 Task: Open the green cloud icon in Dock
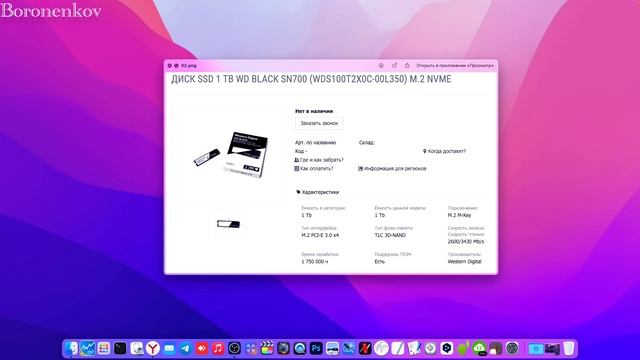[479, 348]
